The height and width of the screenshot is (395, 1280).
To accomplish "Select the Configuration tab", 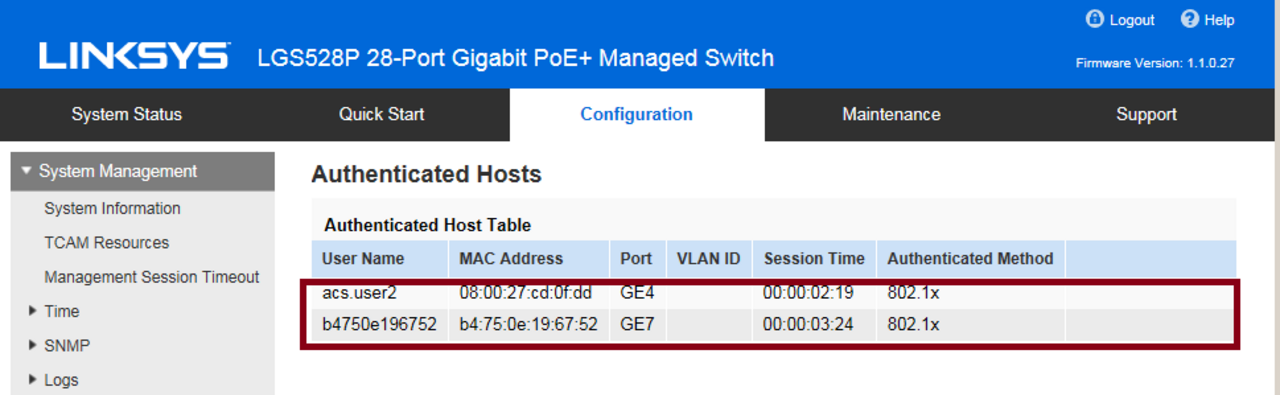I will [637, 114].
